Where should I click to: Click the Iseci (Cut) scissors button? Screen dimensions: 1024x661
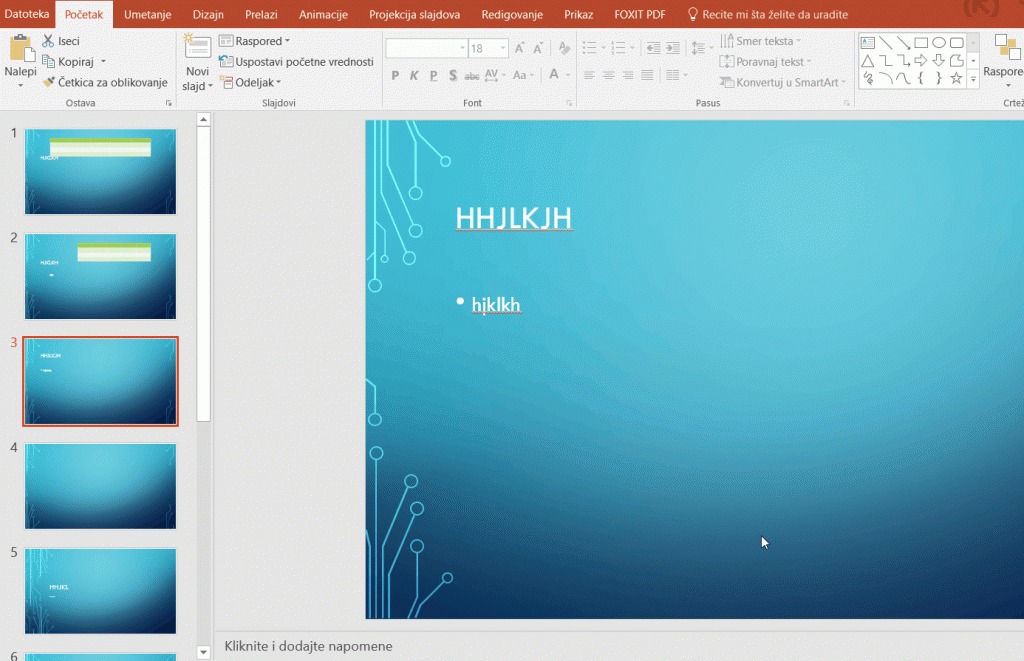(60, 41)
